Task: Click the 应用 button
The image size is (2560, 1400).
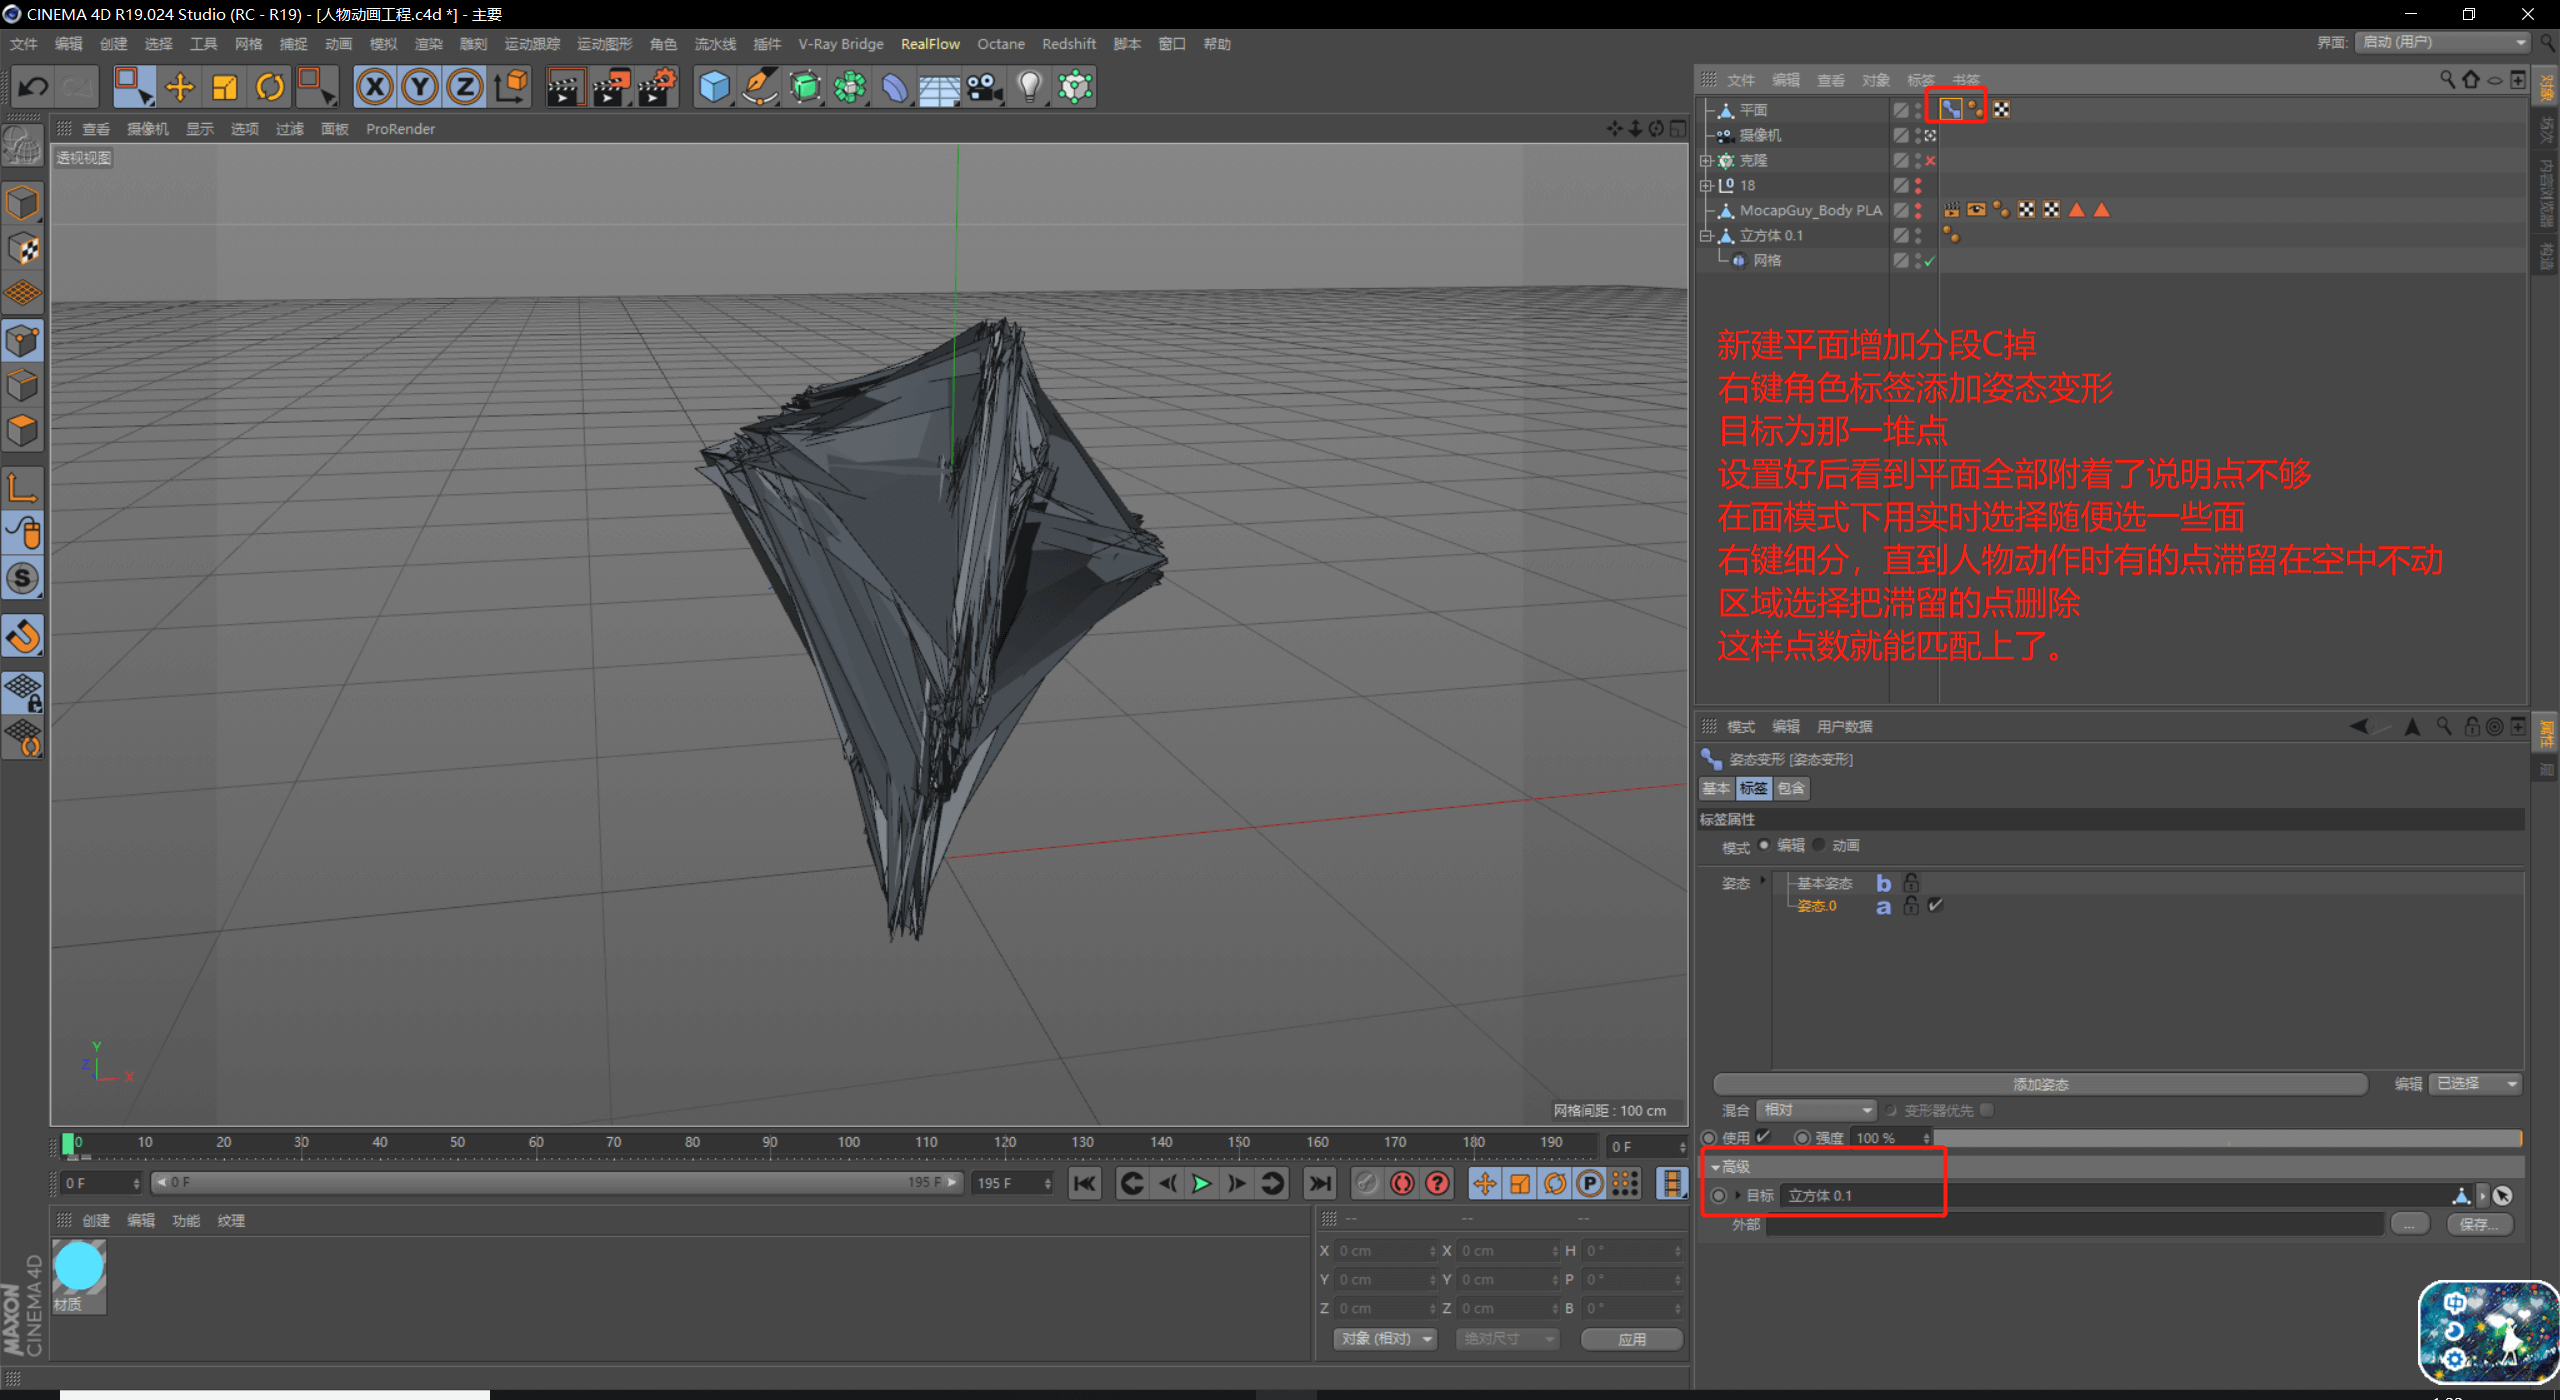Action: click(1631, 1339)
